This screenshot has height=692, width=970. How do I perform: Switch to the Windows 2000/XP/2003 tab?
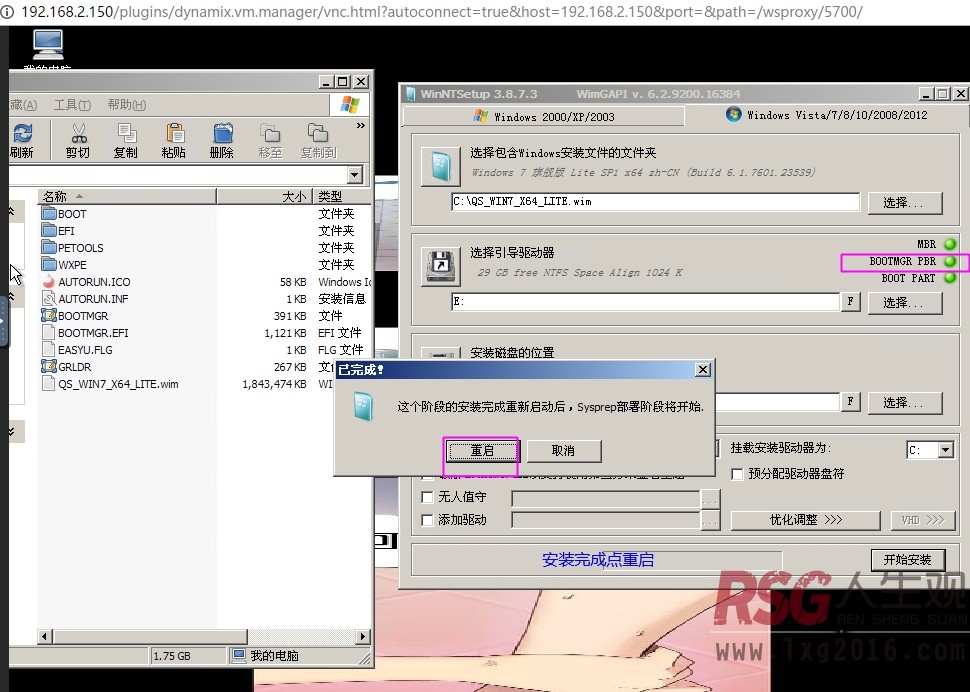pos(544,116)
